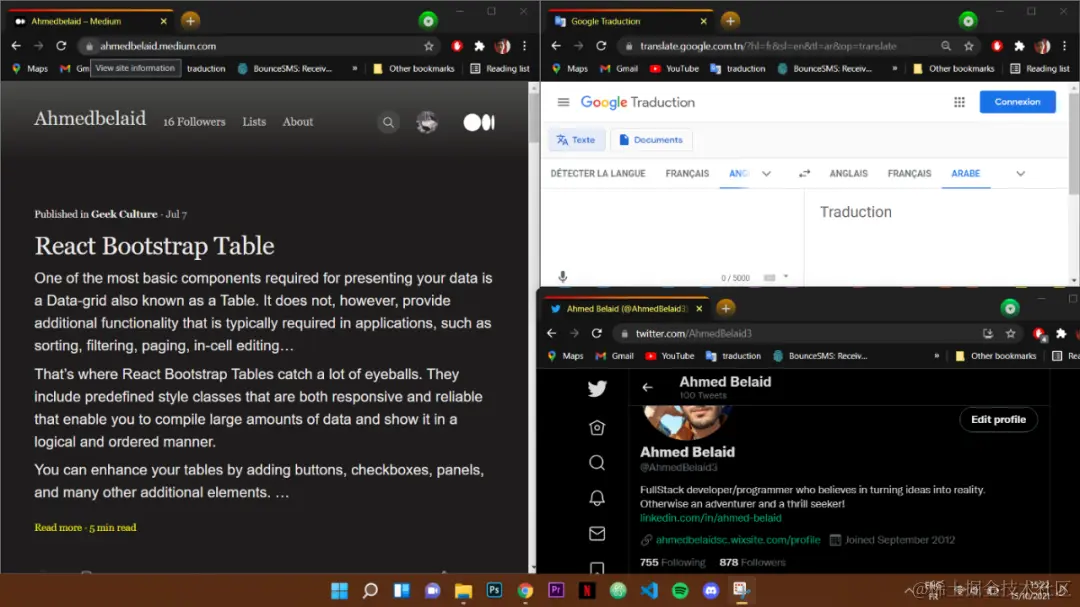Launch File Explorer from taskbar

click(x=464, y=590)
